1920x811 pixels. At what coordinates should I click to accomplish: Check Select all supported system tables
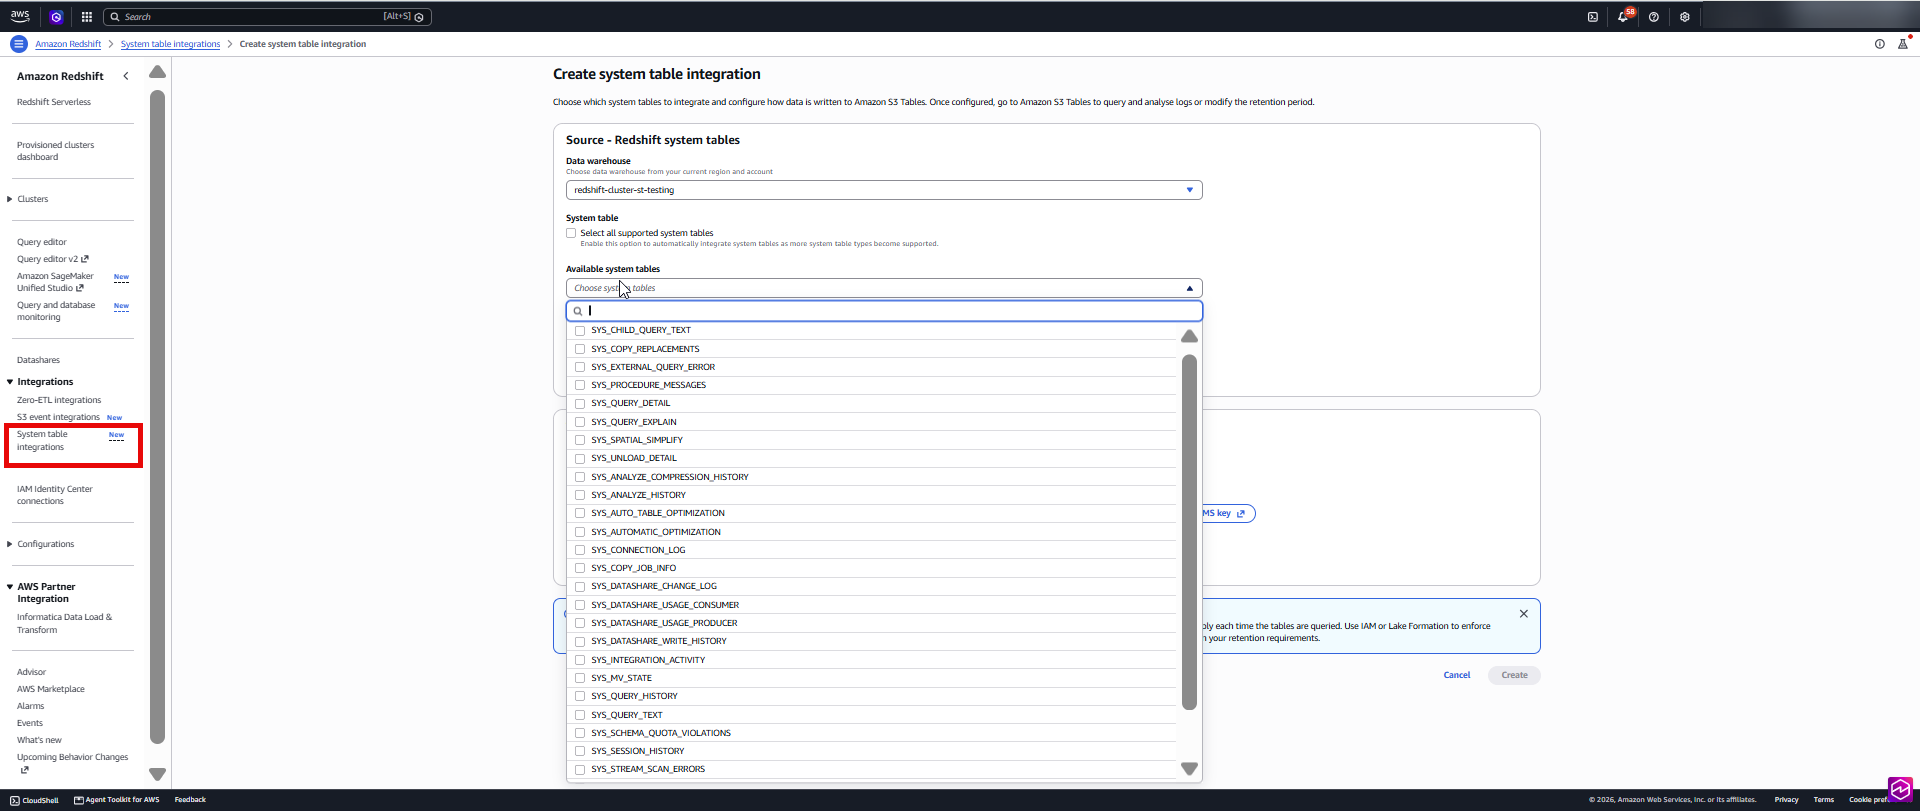click(572, 233)
